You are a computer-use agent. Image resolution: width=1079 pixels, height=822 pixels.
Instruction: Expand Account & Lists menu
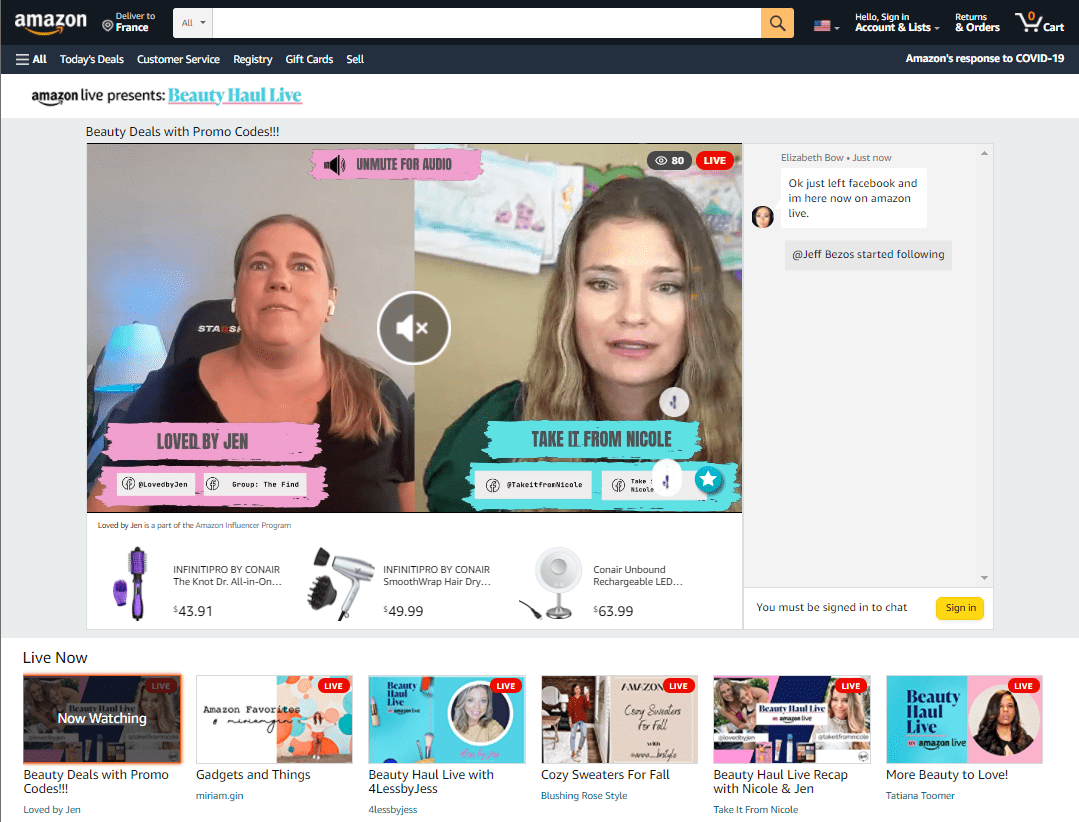click(x=897, y=22)
